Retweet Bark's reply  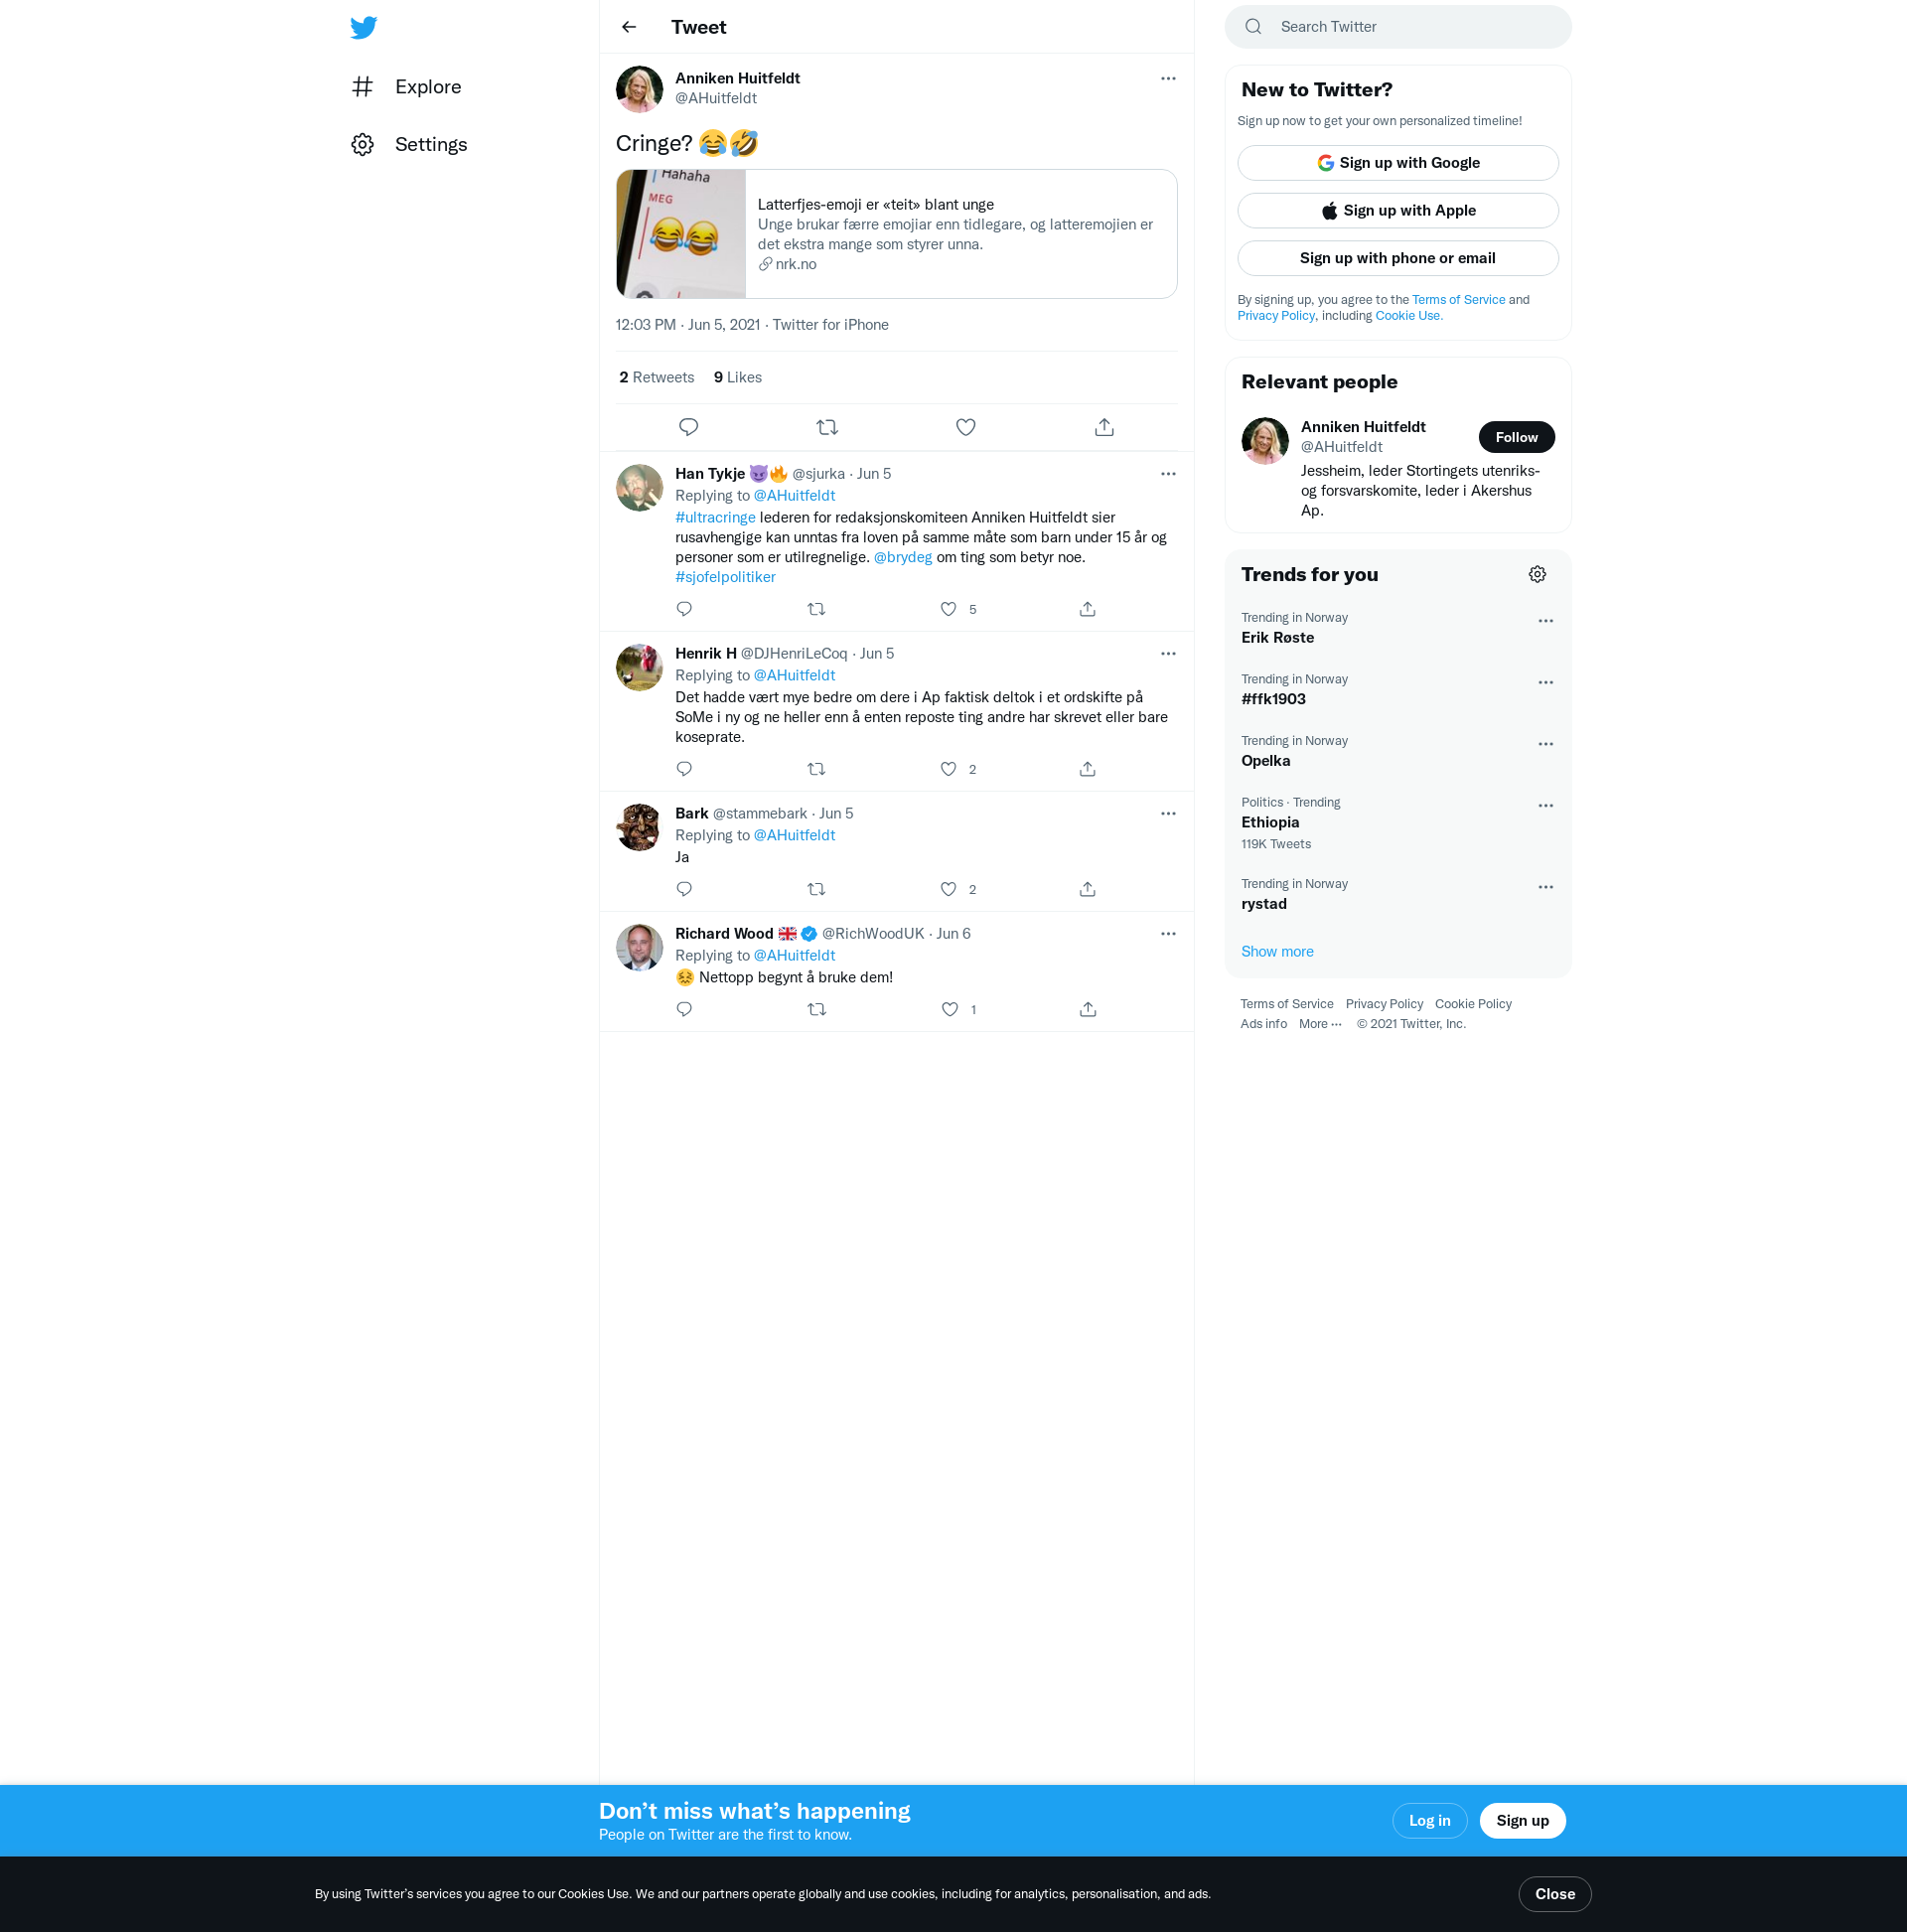816,889
